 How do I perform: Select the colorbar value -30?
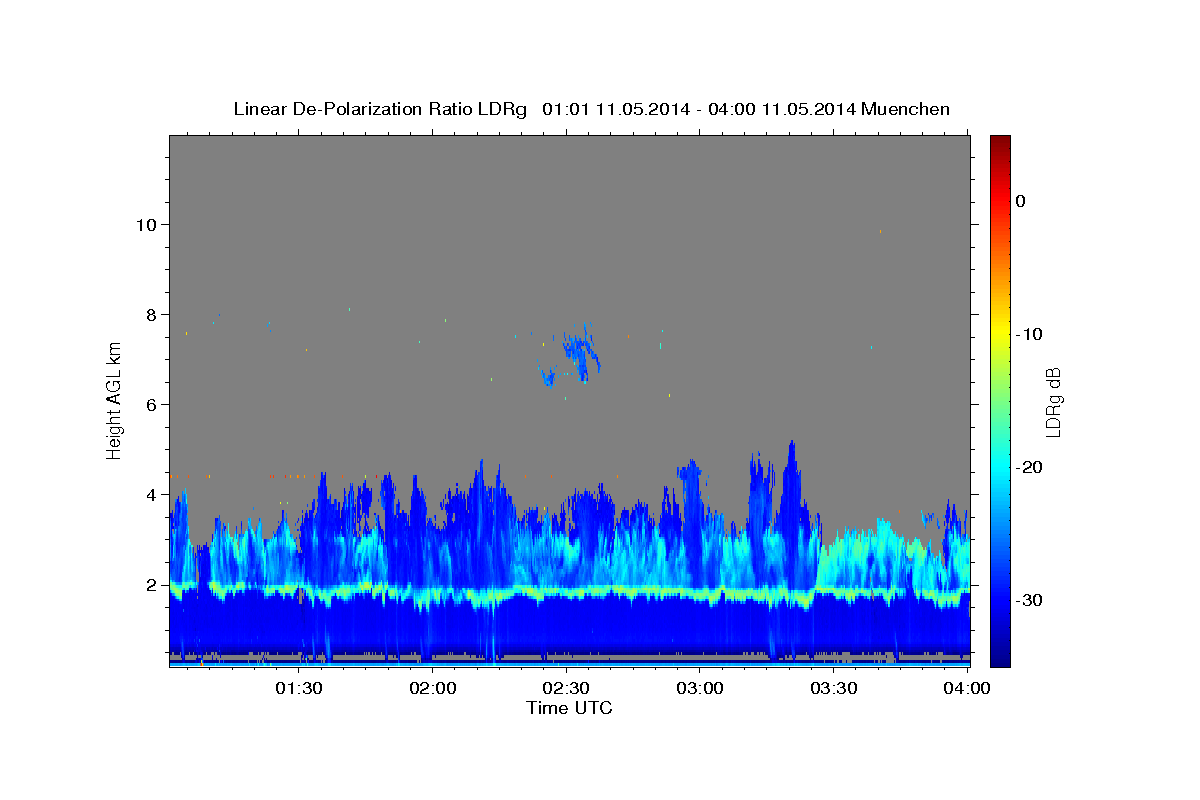pyautogui.click(x=1030, y=600)
